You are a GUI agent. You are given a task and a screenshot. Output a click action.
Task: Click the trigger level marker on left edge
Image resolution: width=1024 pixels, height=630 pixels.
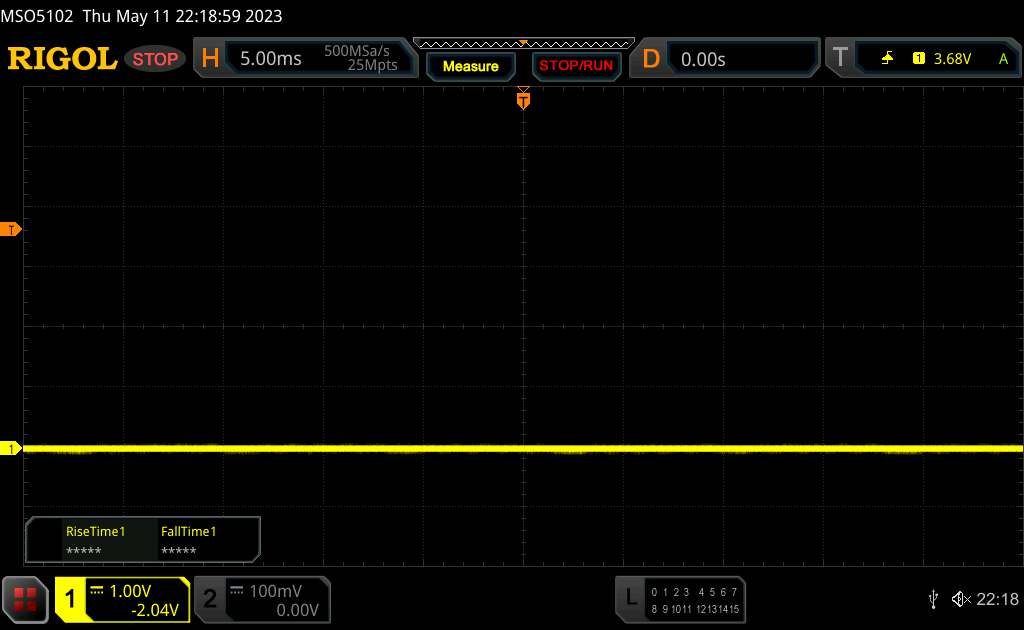10,229
